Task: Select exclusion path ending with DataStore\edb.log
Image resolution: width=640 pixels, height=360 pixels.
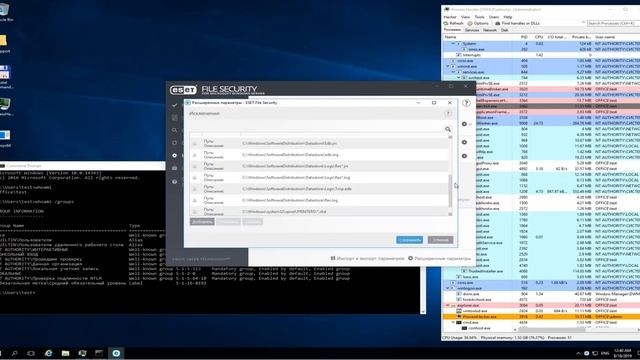Action: 318,155
